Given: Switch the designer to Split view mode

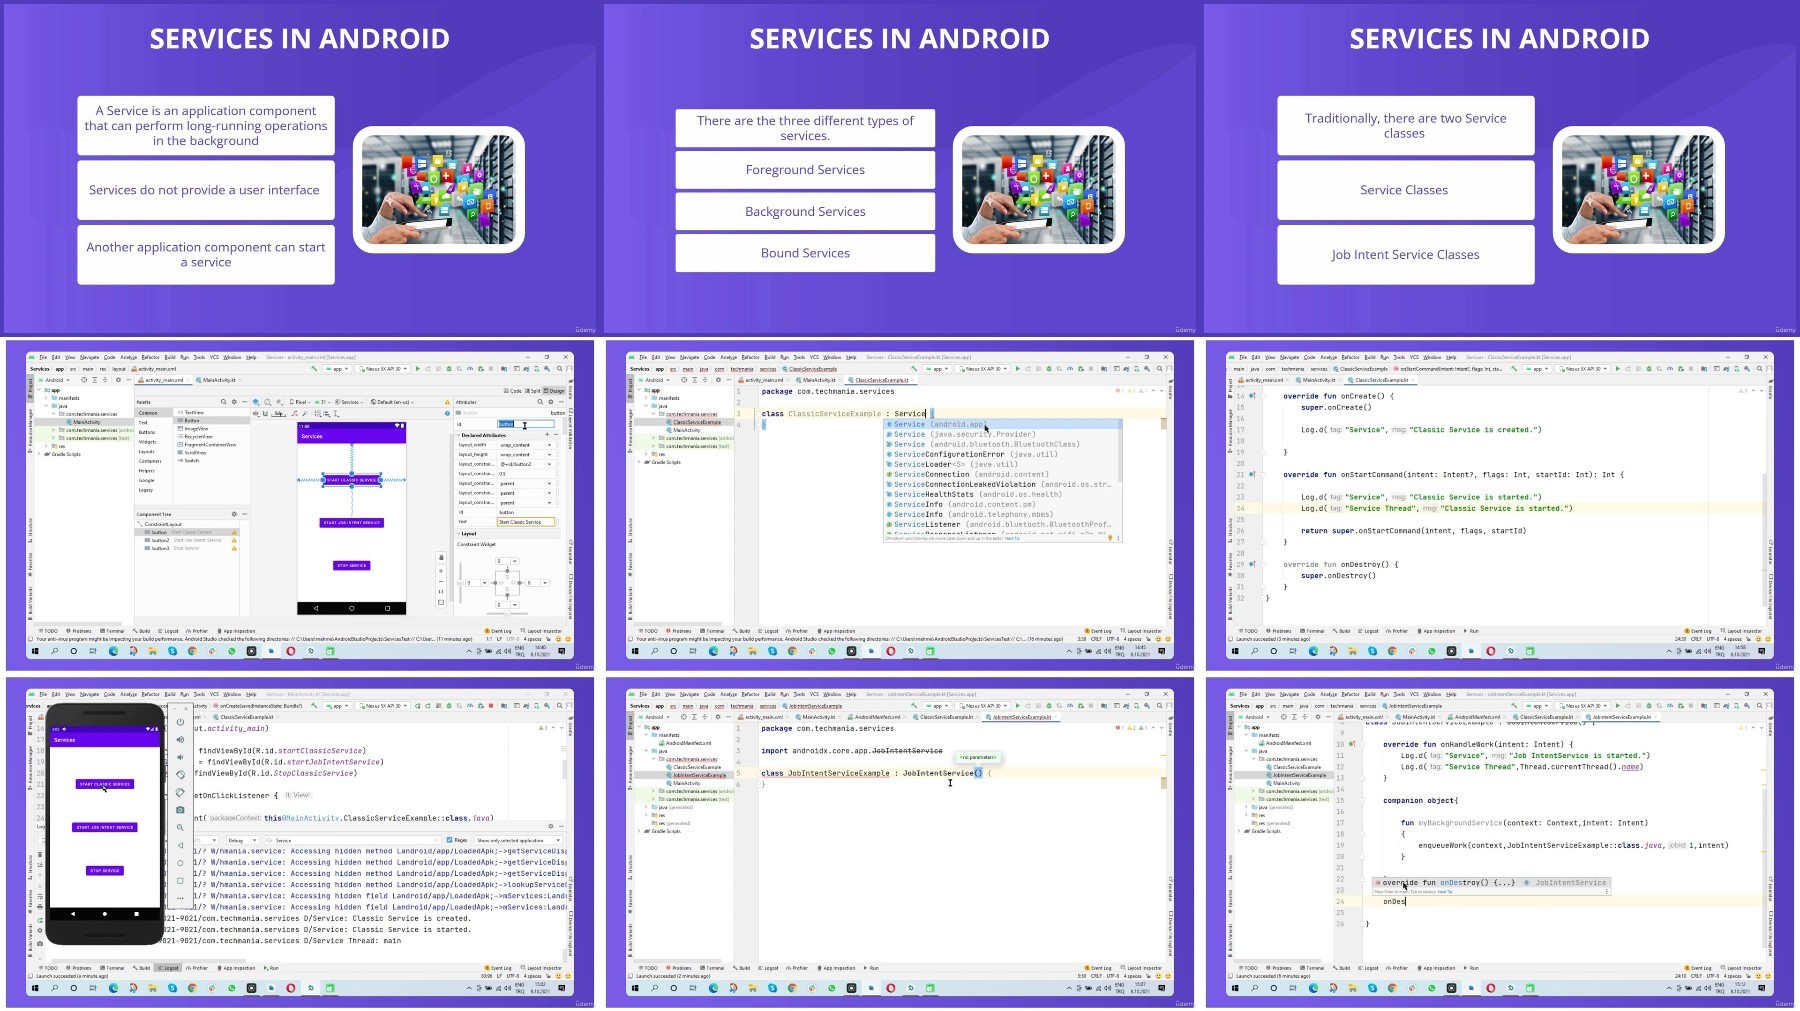Looking at the screenshot, I should 534,391.
